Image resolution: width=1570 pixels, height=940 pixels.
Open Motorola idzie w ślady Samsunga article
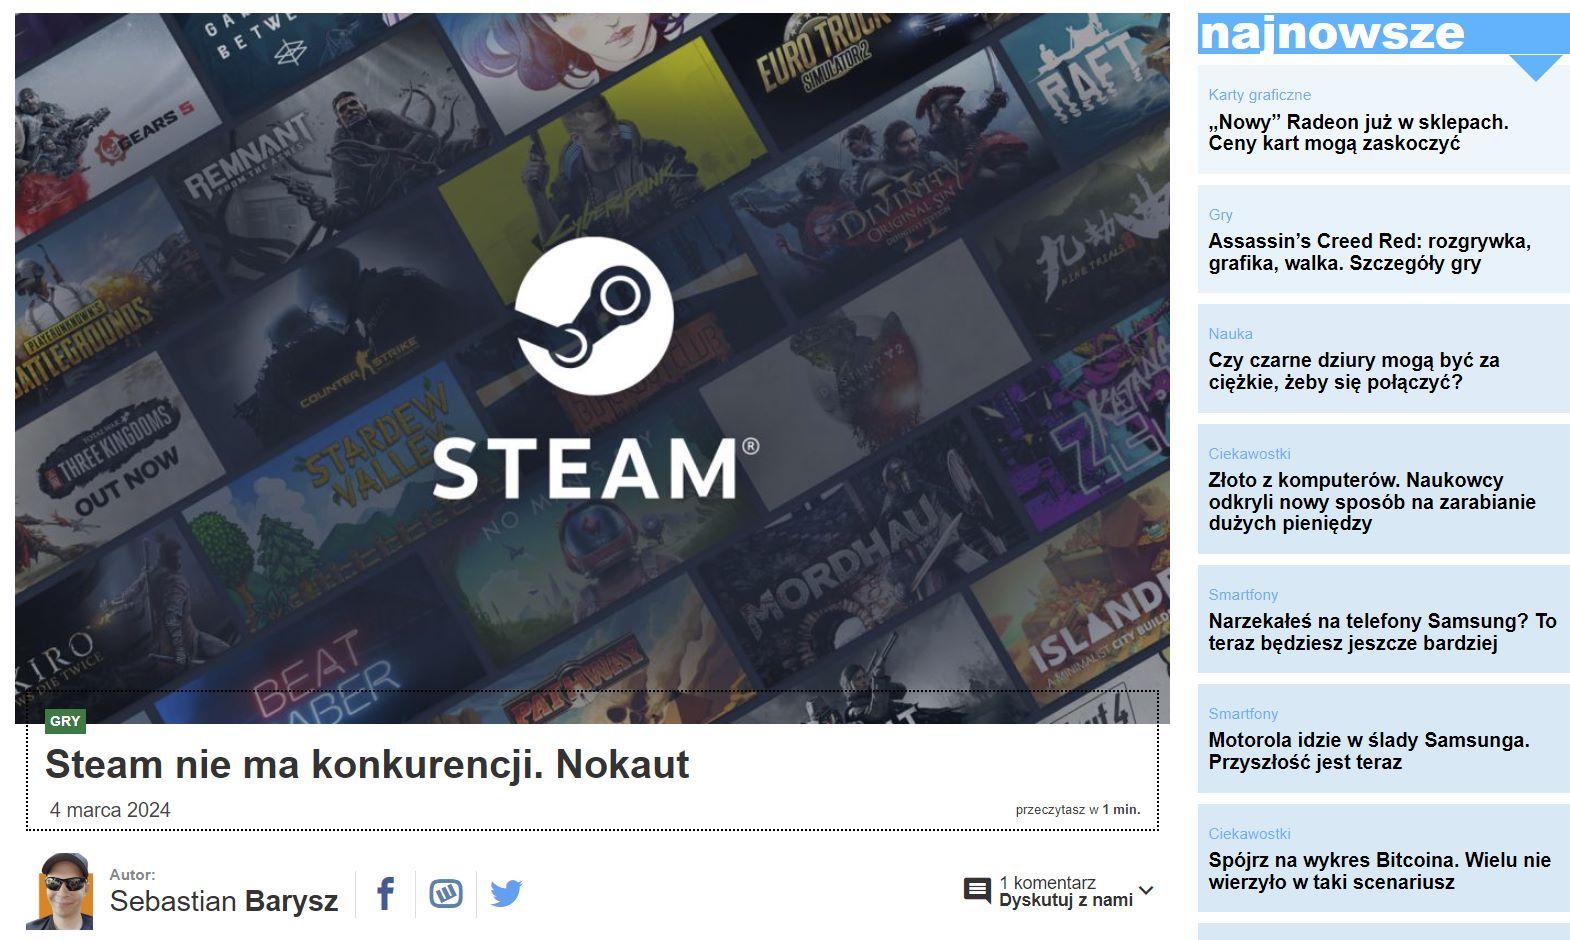pyautogui.click(x=1369, y=751)
